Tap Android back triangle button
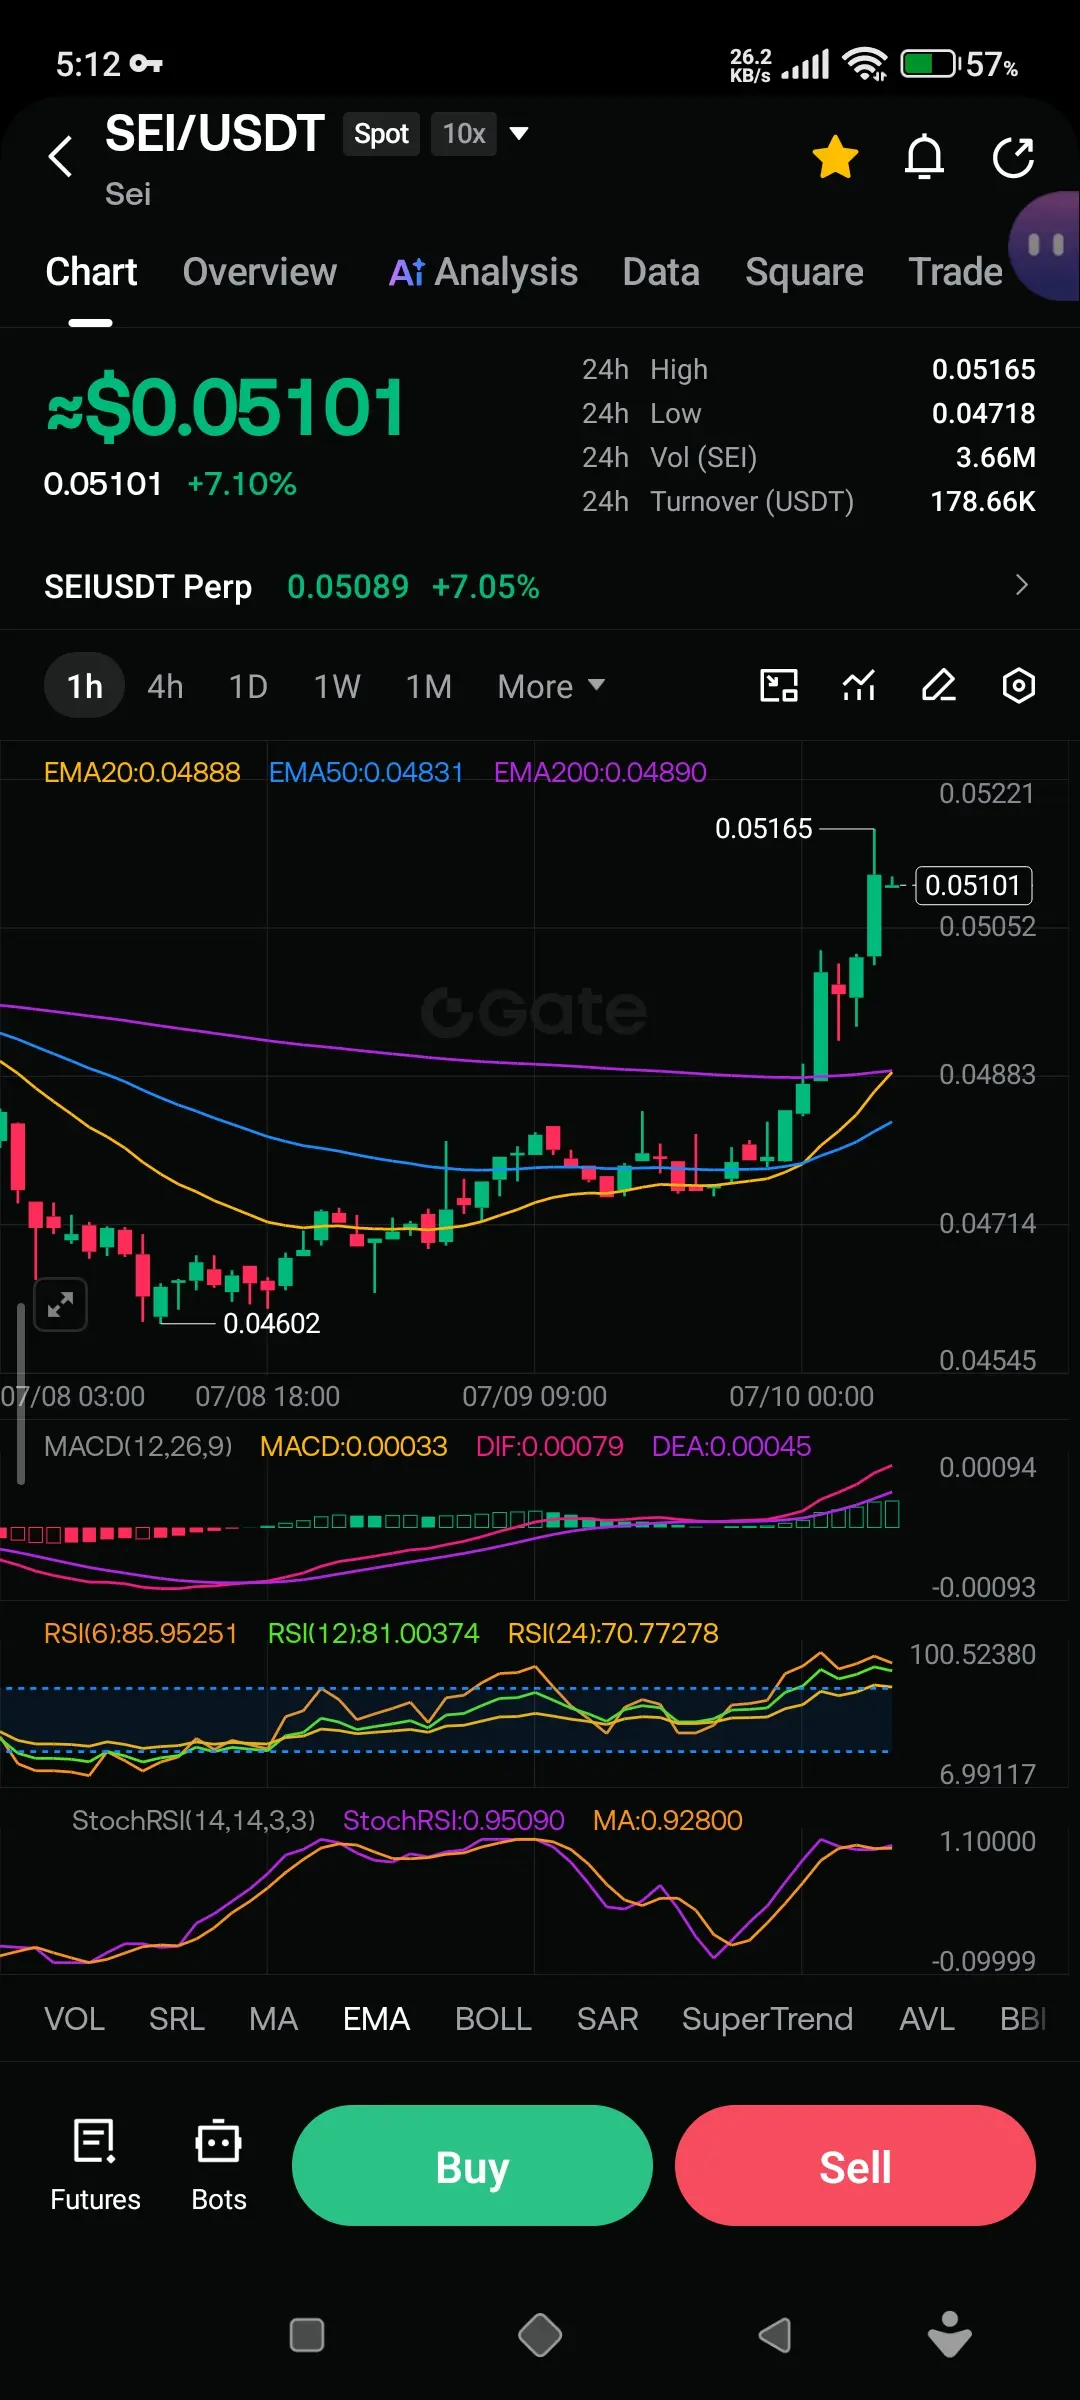Image resolution: width=1080 pixels, height=2400 pixels. point(775,2336)
